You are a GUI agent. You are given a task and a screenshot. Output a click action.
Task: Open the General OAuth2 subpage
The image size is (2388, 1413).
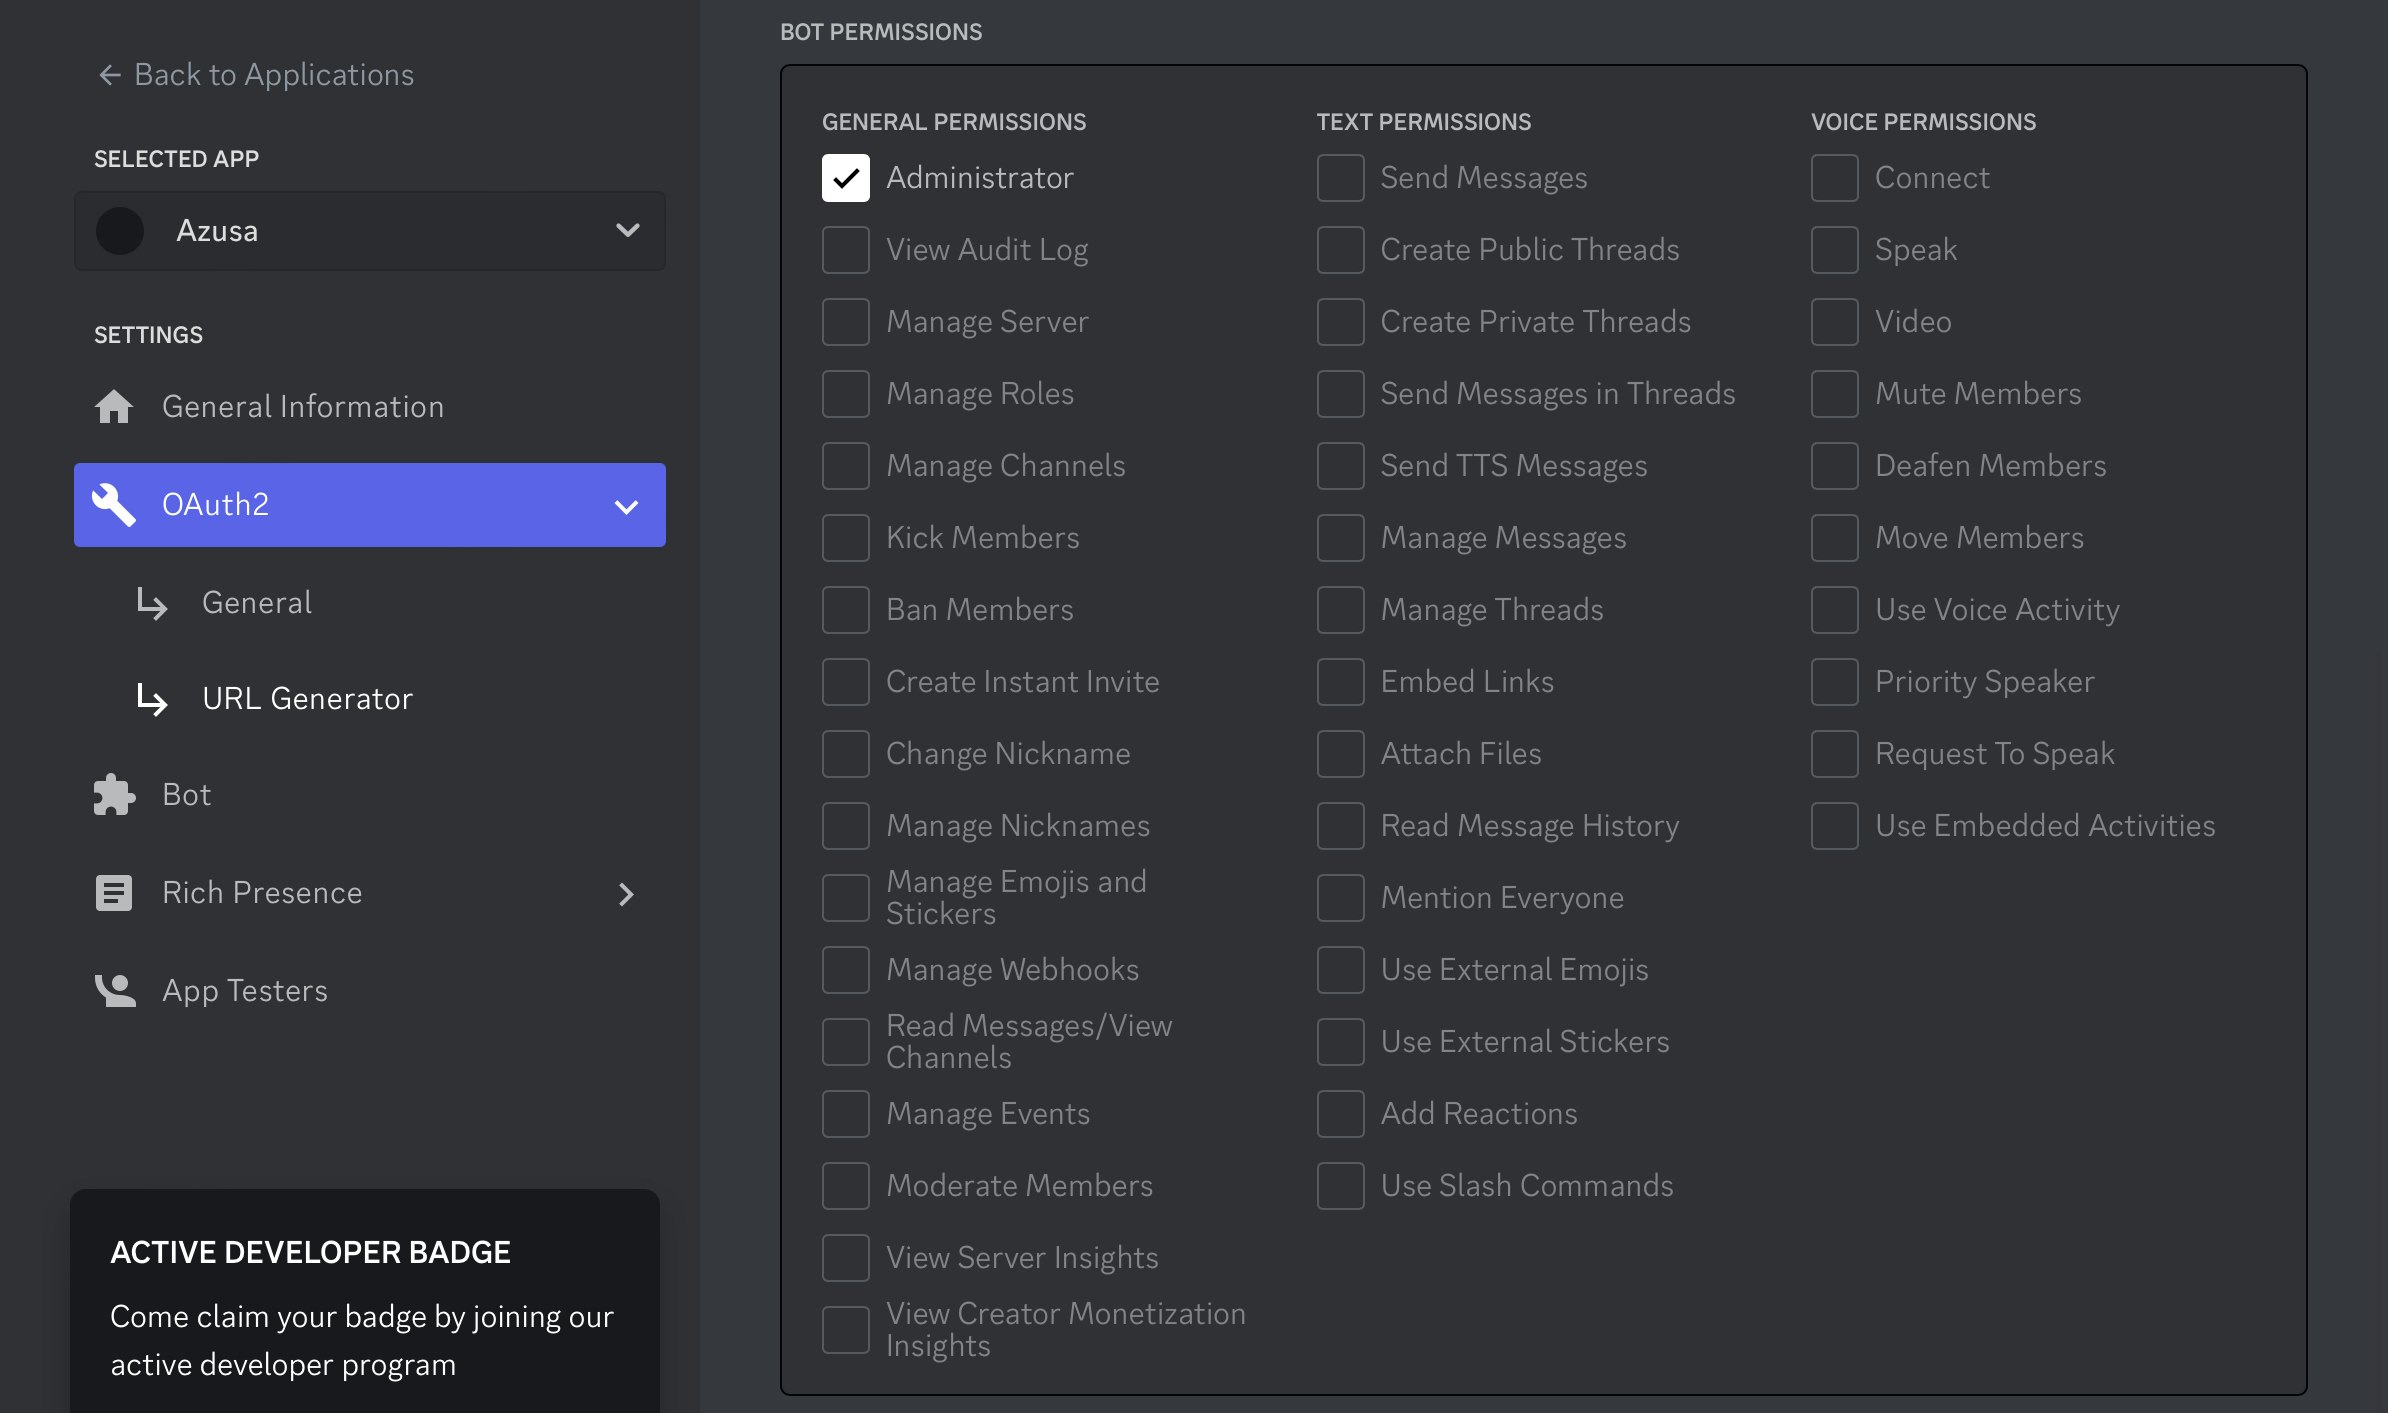(x=257, y=603)
